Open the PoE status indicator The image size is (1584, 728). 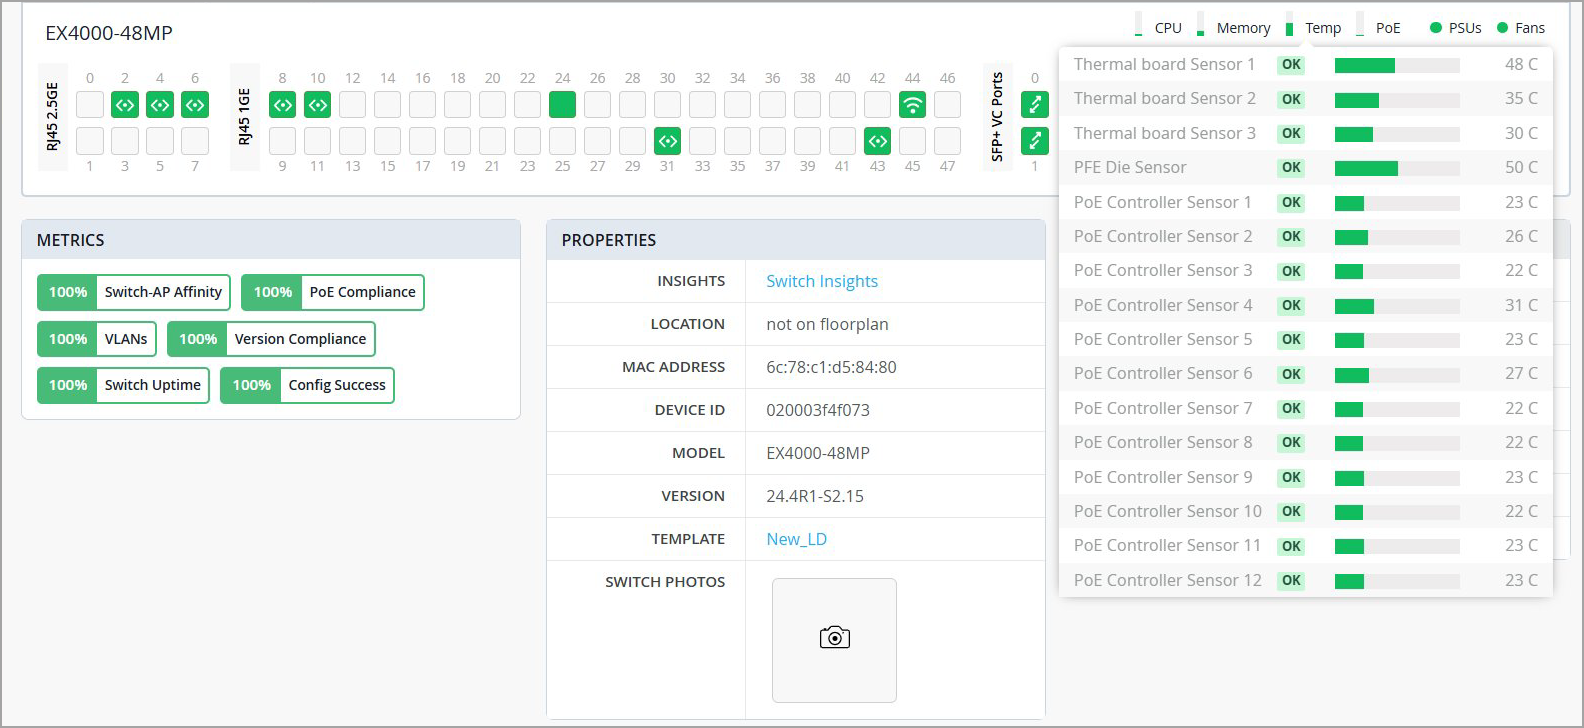[x=1379, y=28]
